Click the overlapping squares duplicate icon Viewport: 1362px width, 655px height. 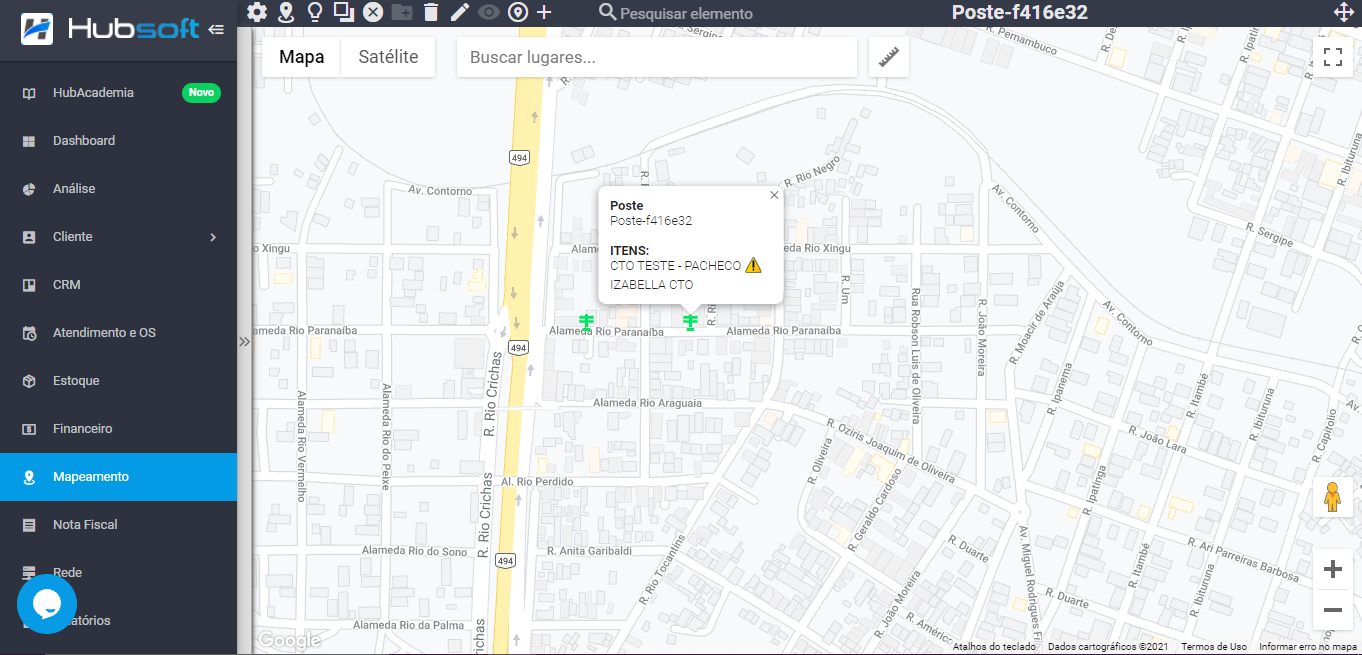[x=344, y=12]
